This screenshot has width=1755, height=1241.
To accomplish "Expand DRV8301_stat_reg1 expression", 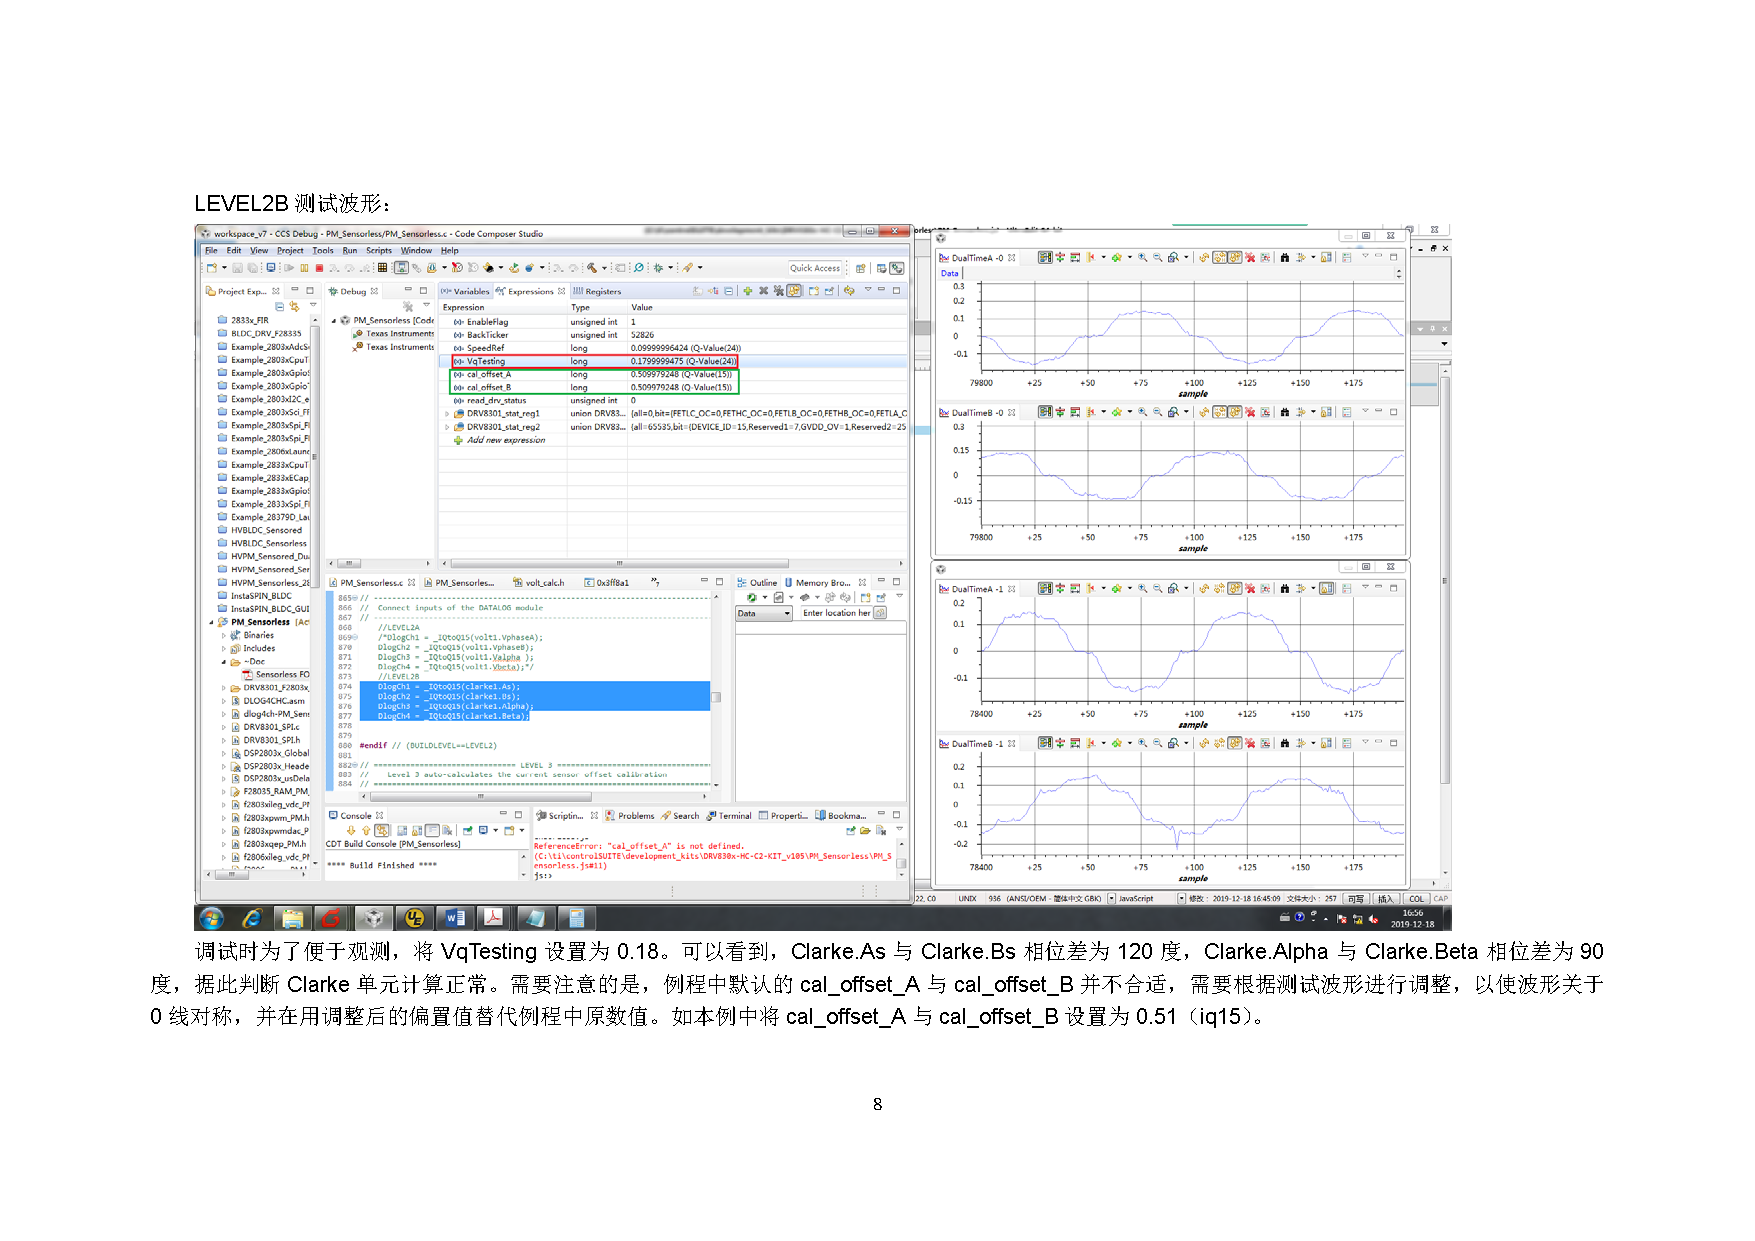I will (447, 413).
